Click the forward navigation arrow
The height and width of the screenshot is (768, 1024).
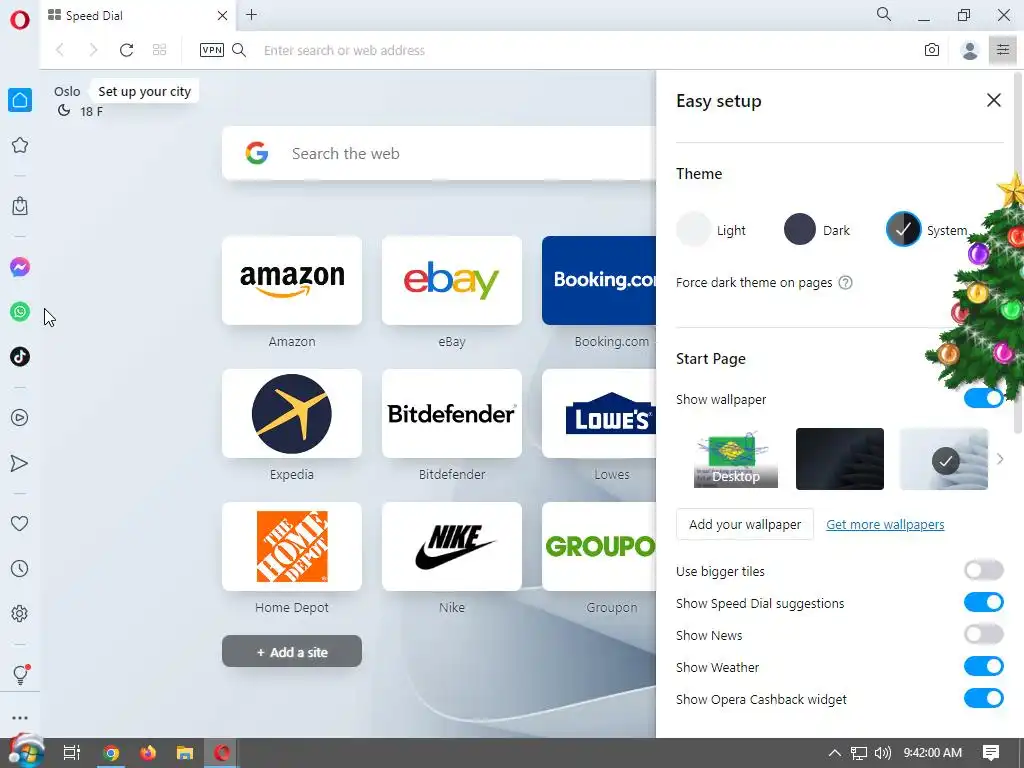93,50
